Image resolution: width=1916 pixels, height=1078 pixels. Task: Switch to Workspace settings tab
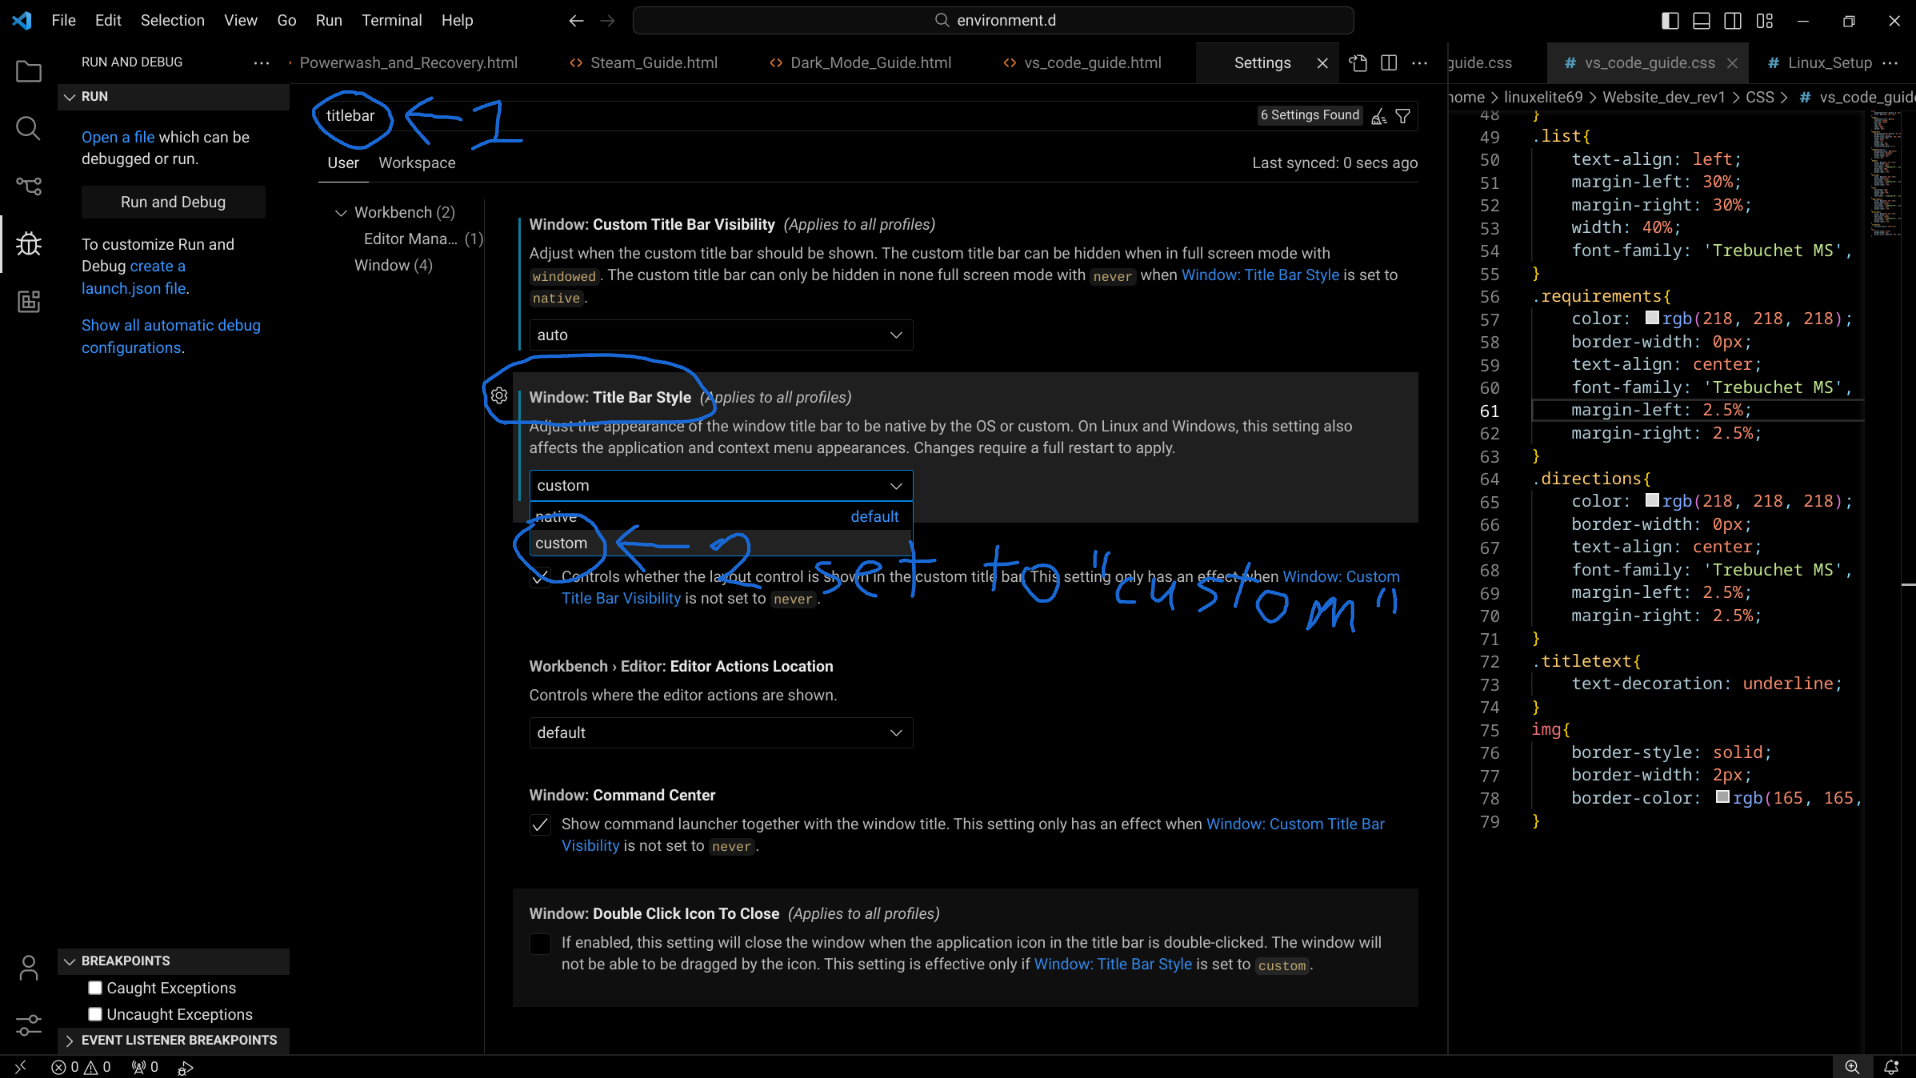point(417,163)
